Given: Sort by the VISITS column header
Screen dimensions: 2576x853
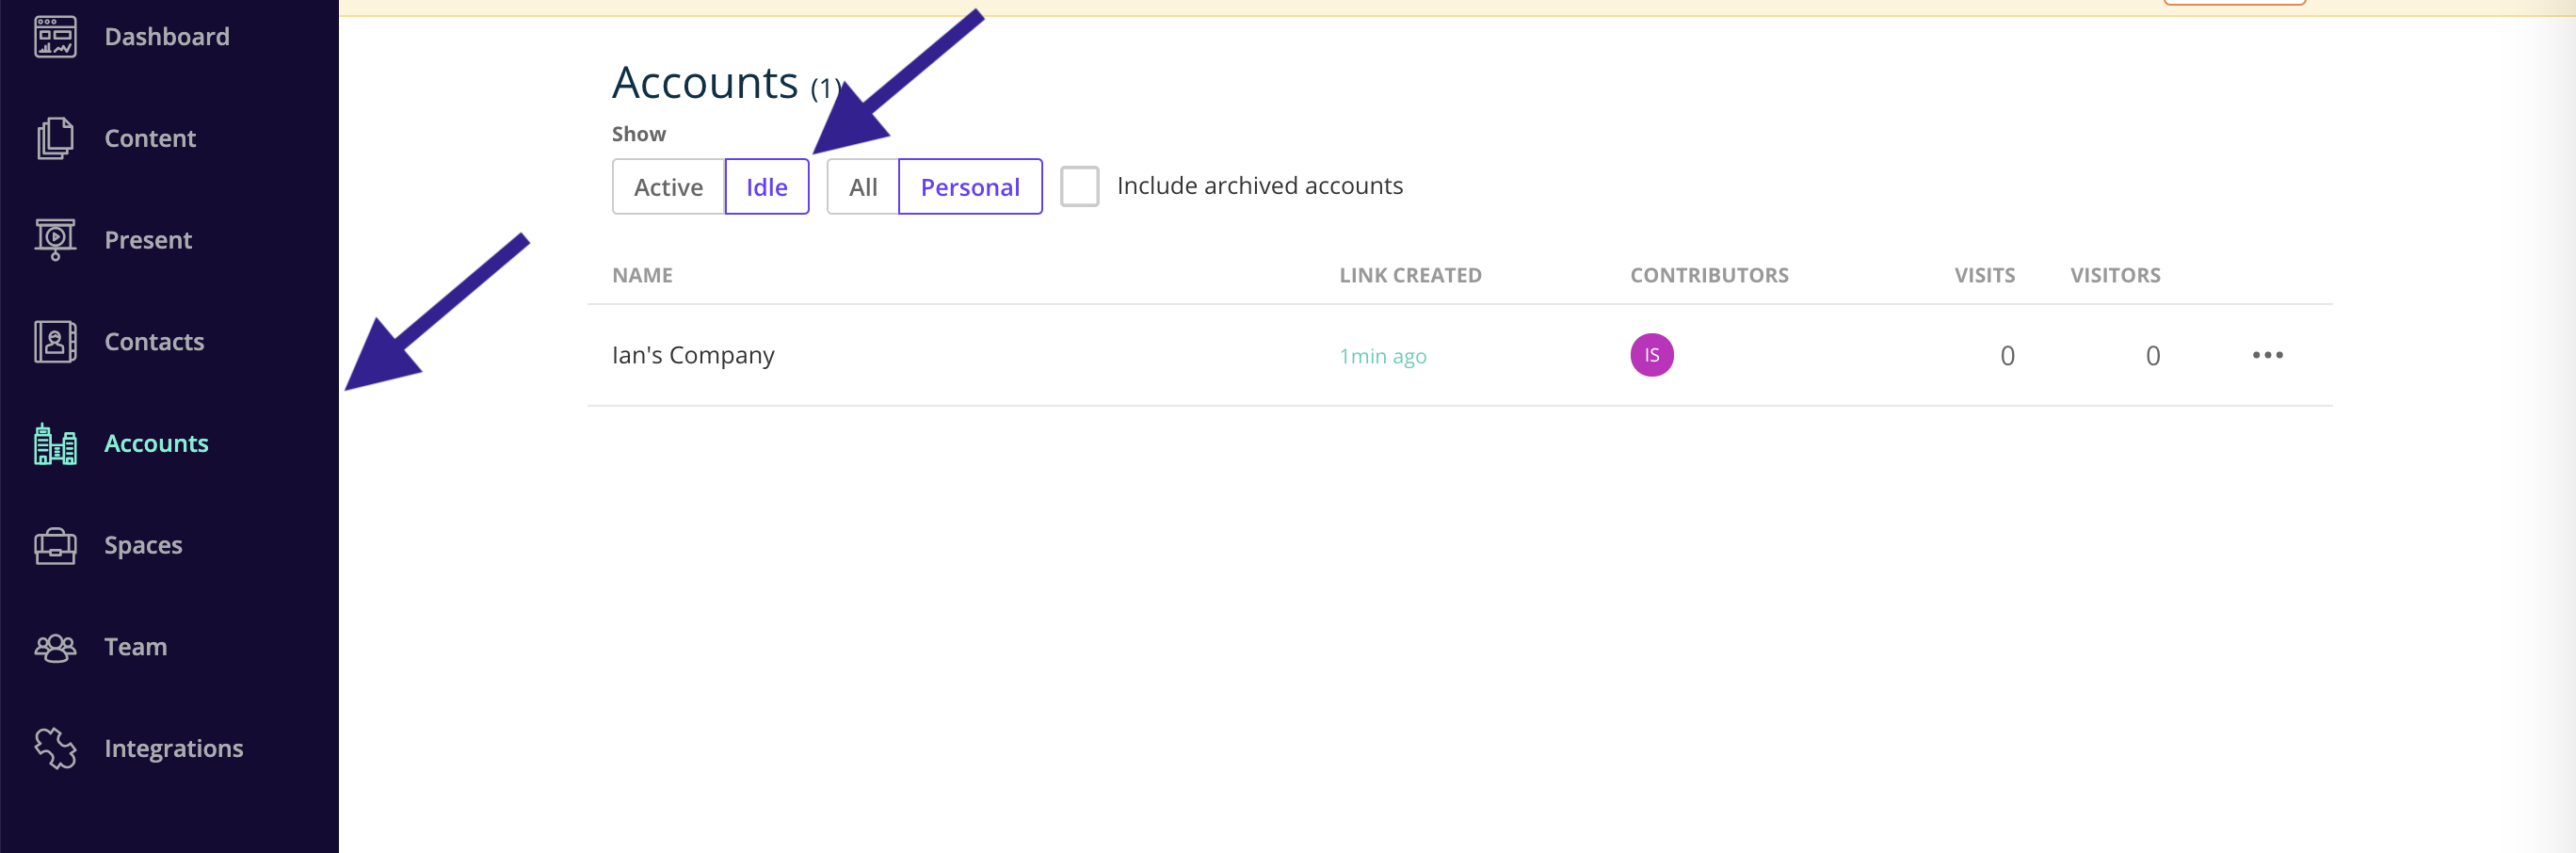Looking at the screenshot, I should [1984, 275].
